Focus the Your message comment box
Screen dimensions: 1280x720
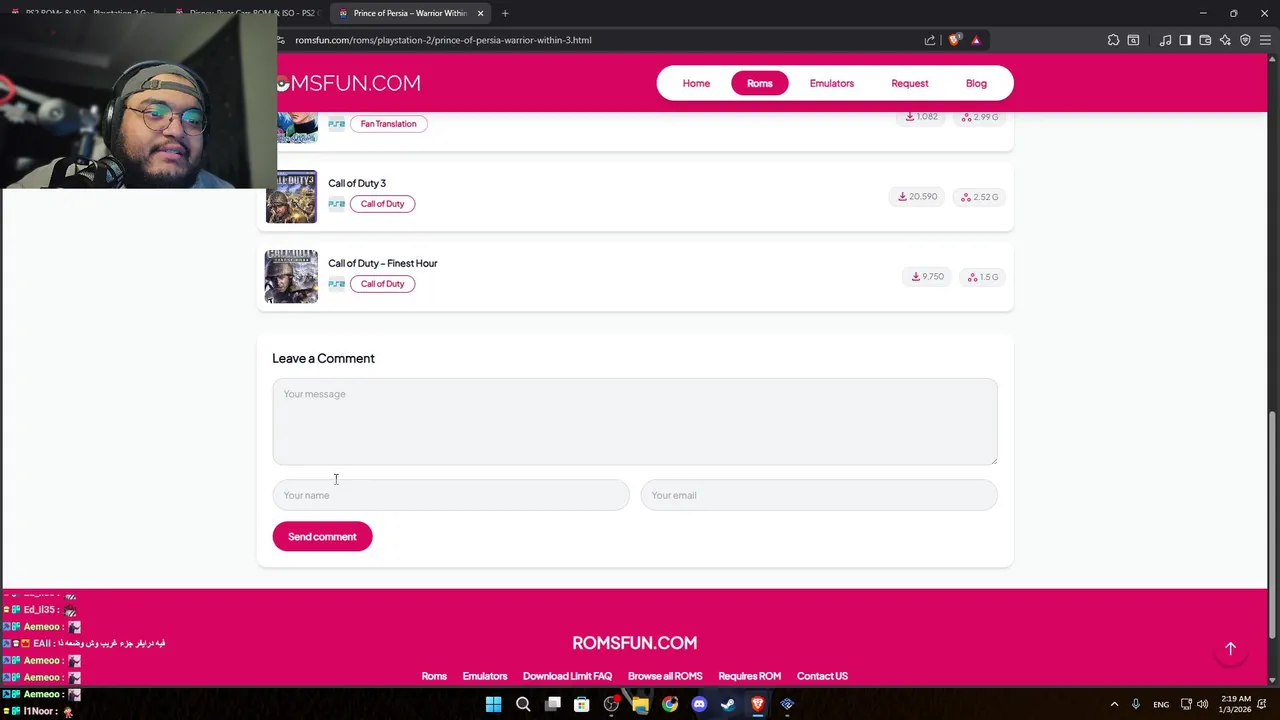635,421
